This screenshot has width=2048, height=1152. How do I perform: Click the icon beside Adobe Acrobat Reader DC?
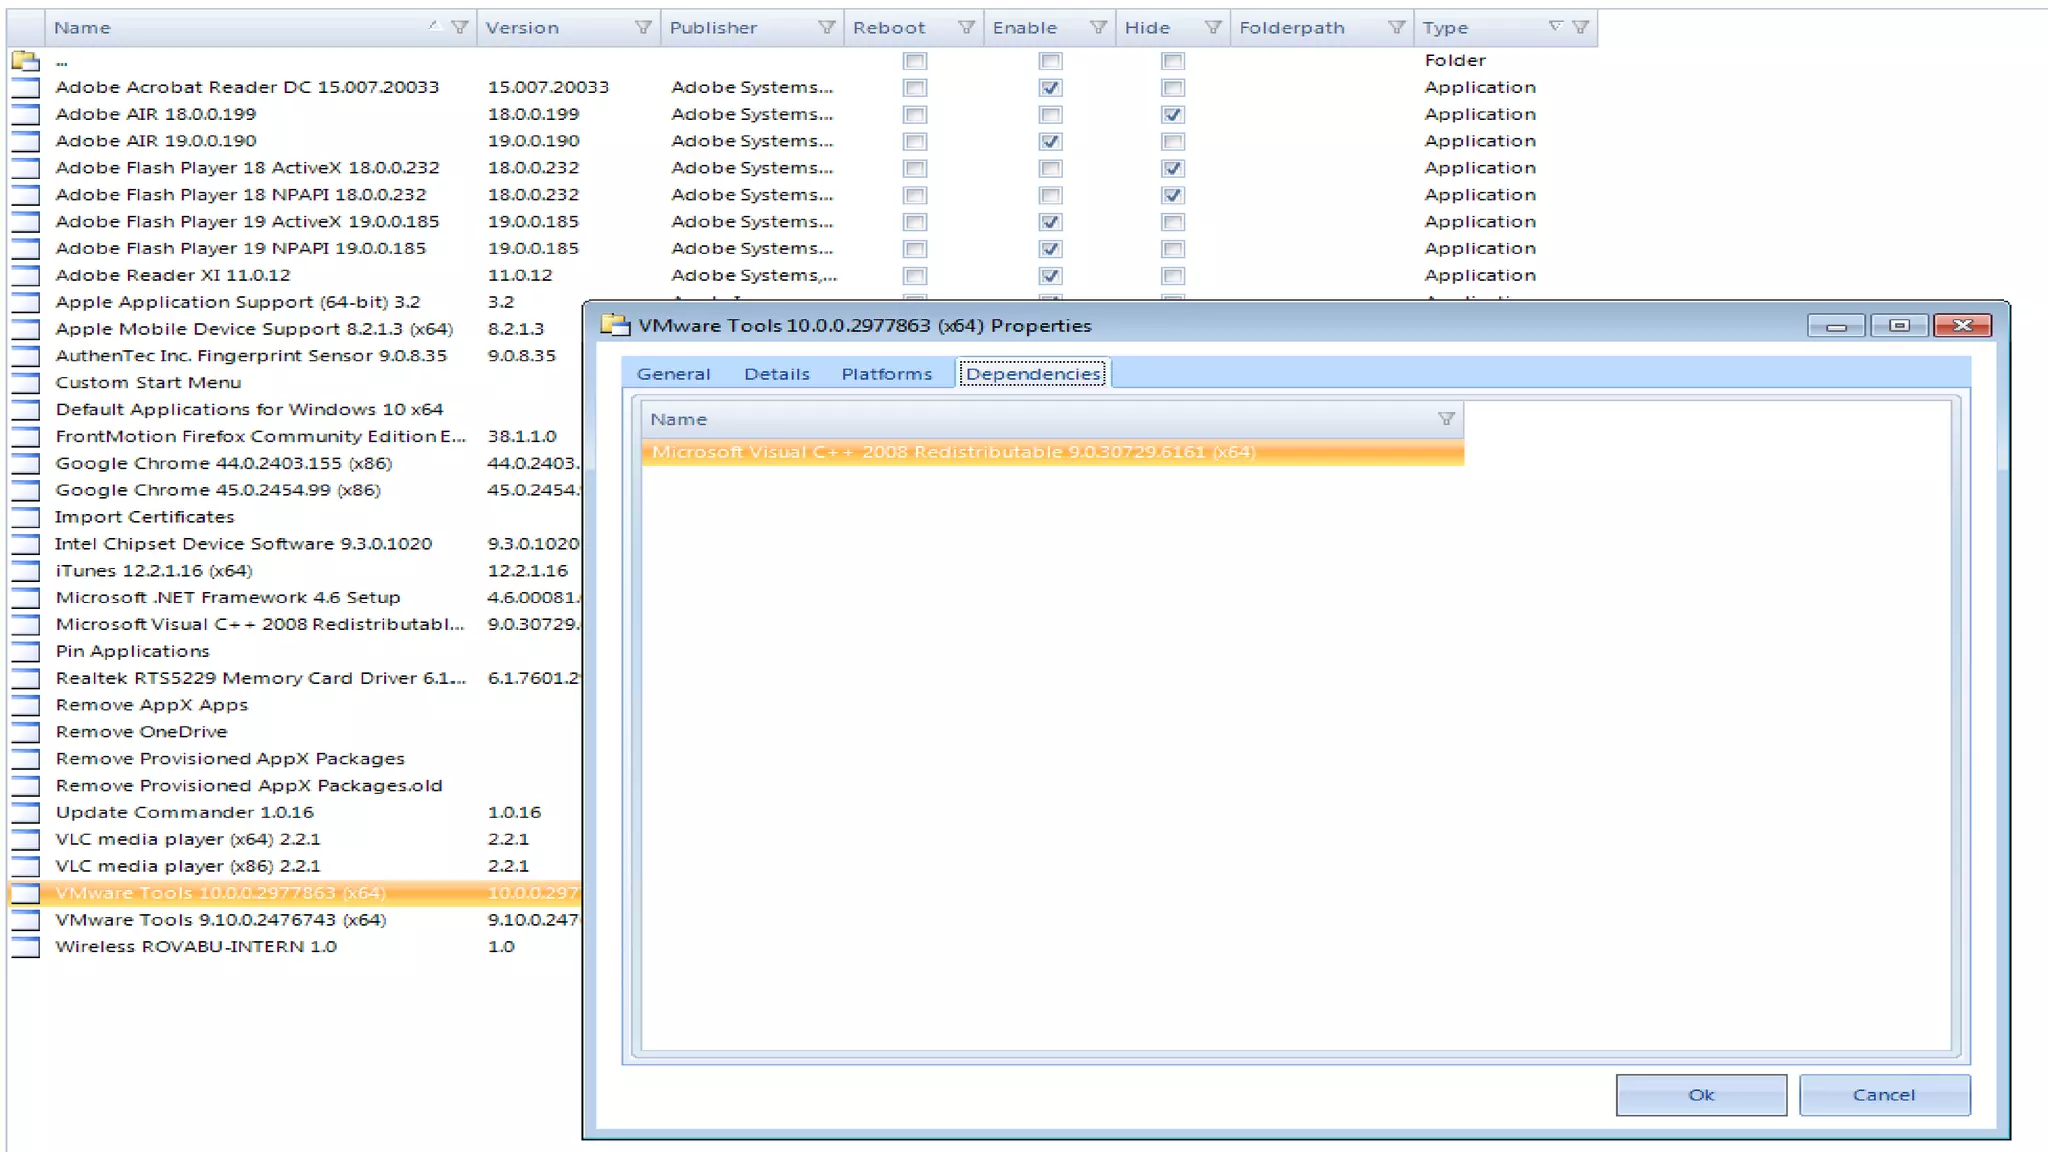pos(26,88)
